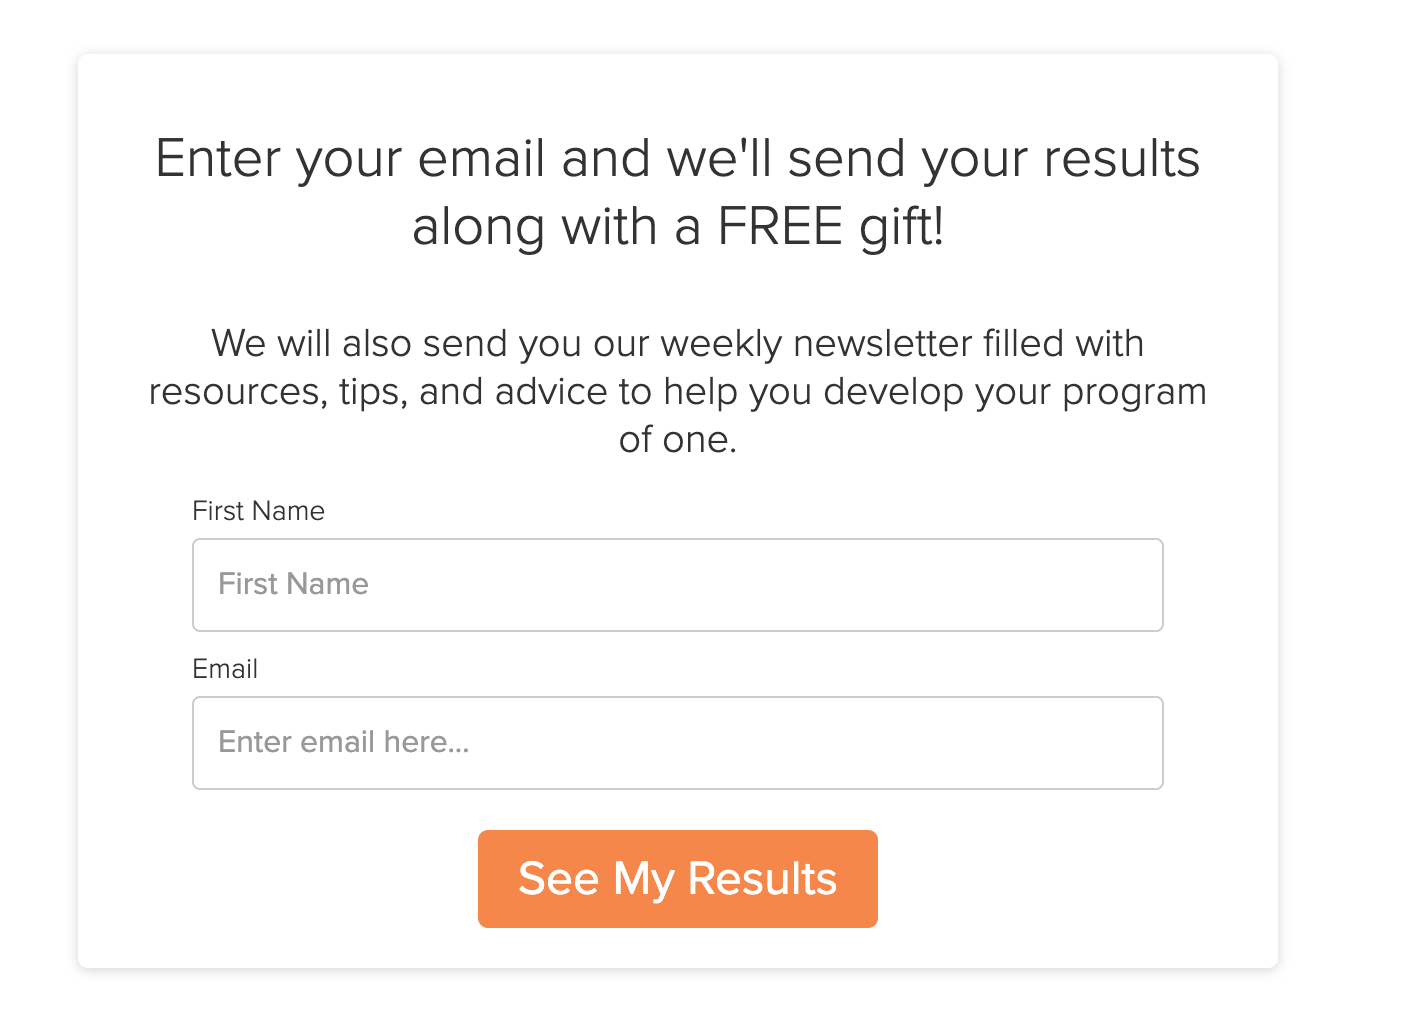Click the "Email" label above the field
This screenshot has width=1406, height=1016.
pos(225,669)
